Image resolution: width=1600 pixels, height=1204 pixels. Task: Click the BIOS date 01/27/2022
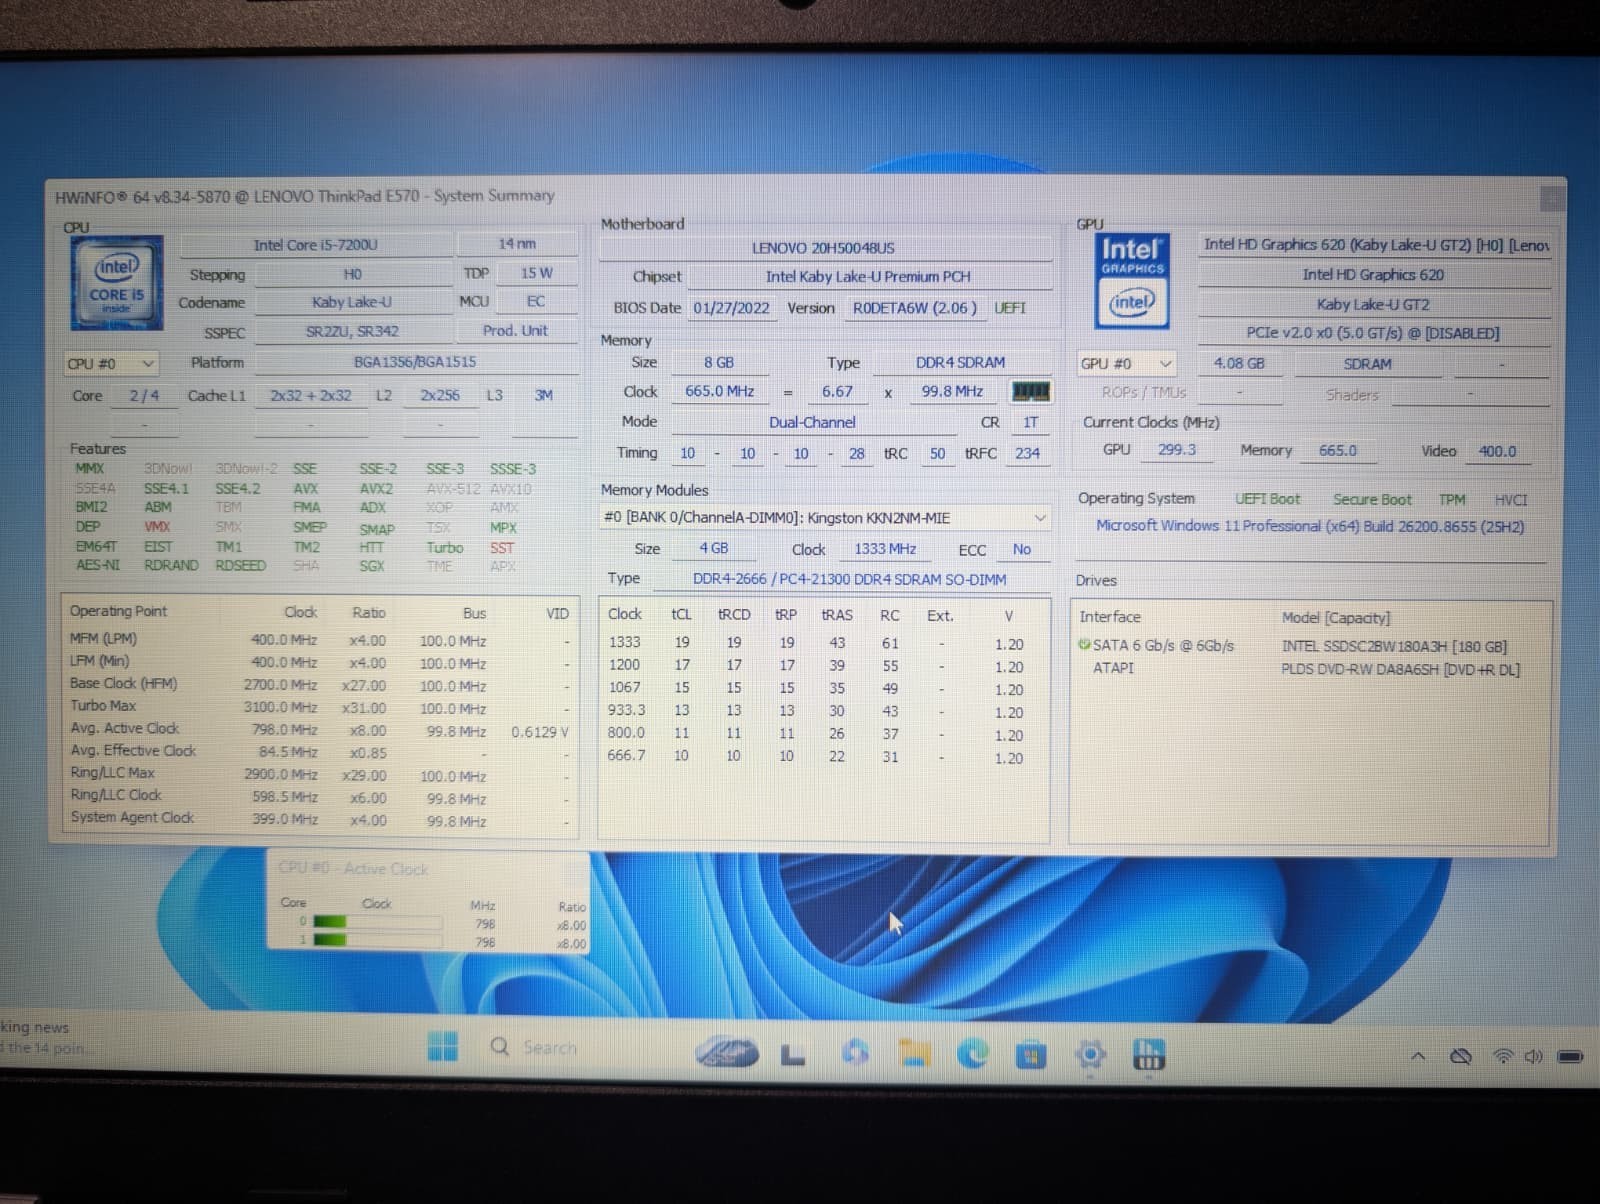(732, 308)
